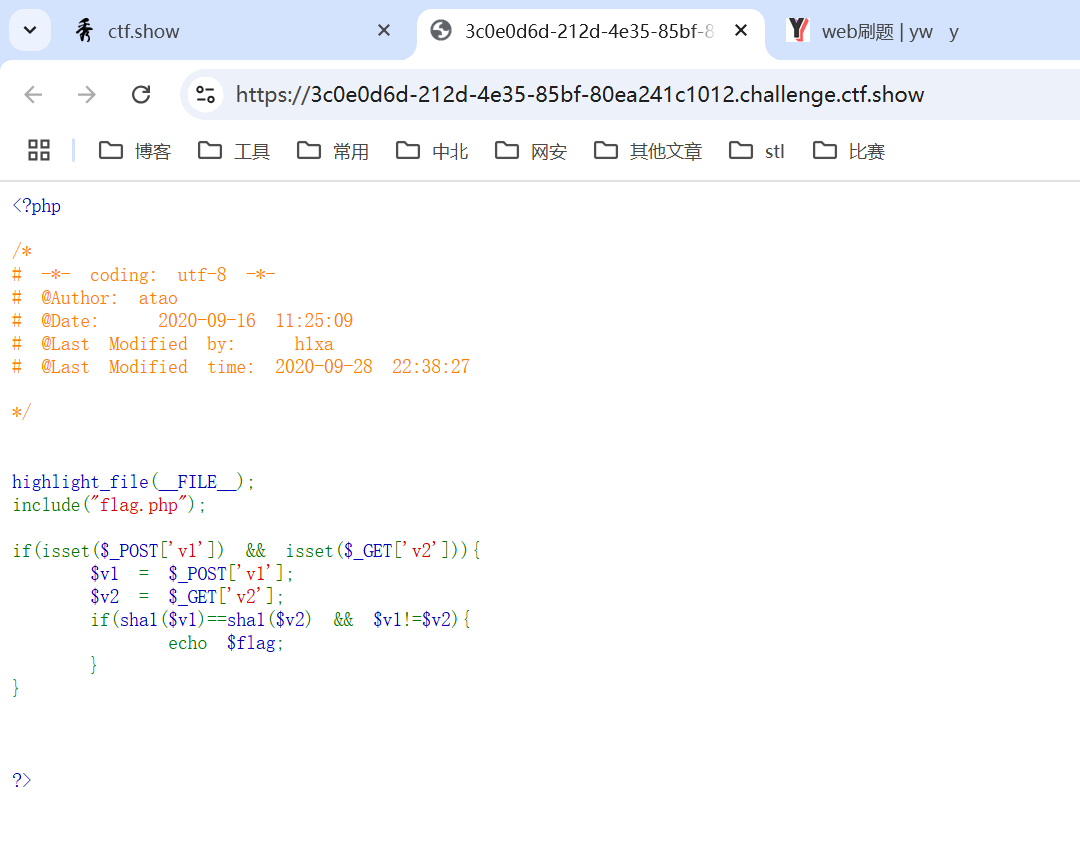The width and height of the screenshot is (1080, 849).
Task: Click the opening <?php tag text
Action: click(37, 206)
